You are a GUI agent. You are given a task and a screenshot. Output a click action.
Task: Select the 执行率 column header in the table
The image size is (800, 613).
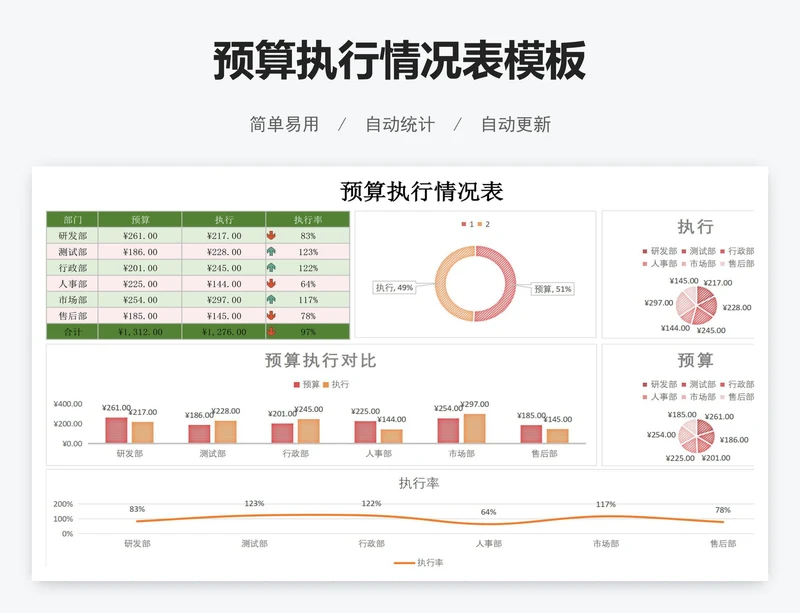pos(308,219)
